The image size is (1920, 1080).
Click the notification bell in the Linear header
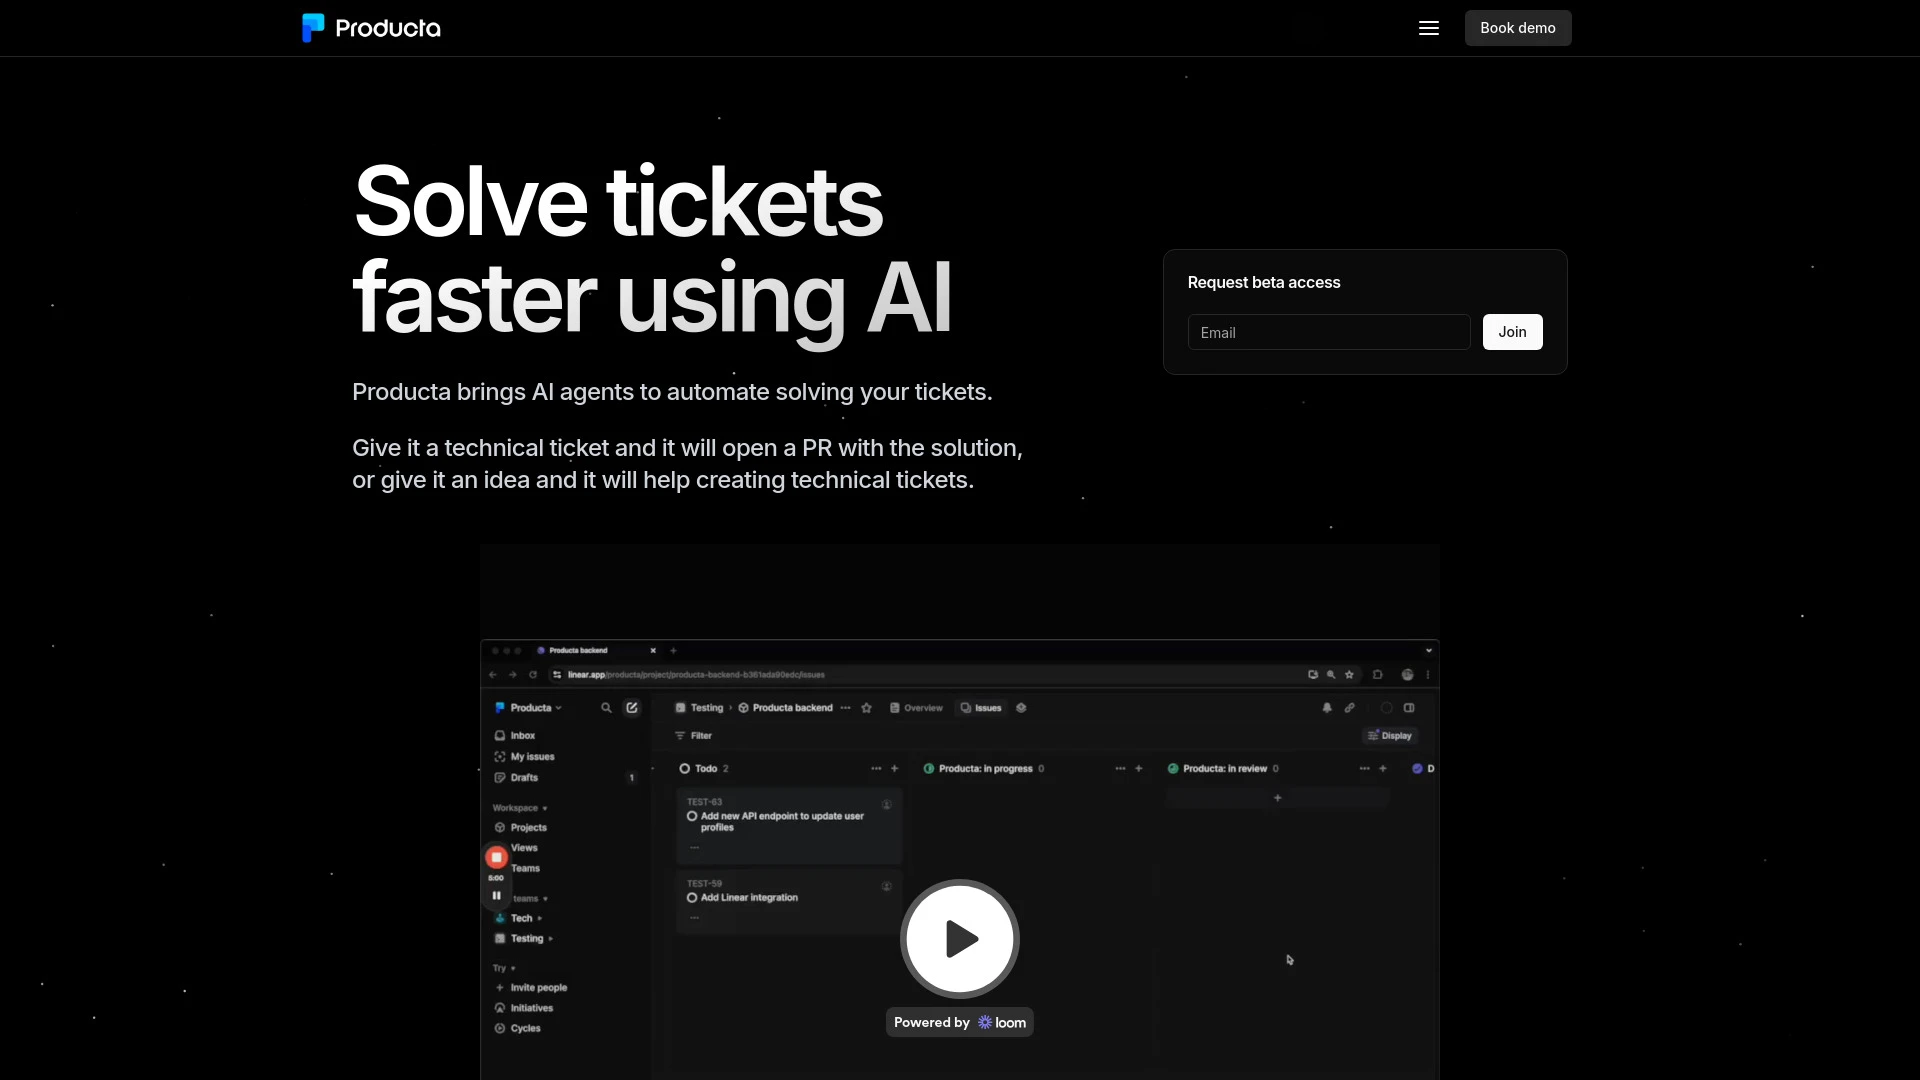[x=1327, y=708]
